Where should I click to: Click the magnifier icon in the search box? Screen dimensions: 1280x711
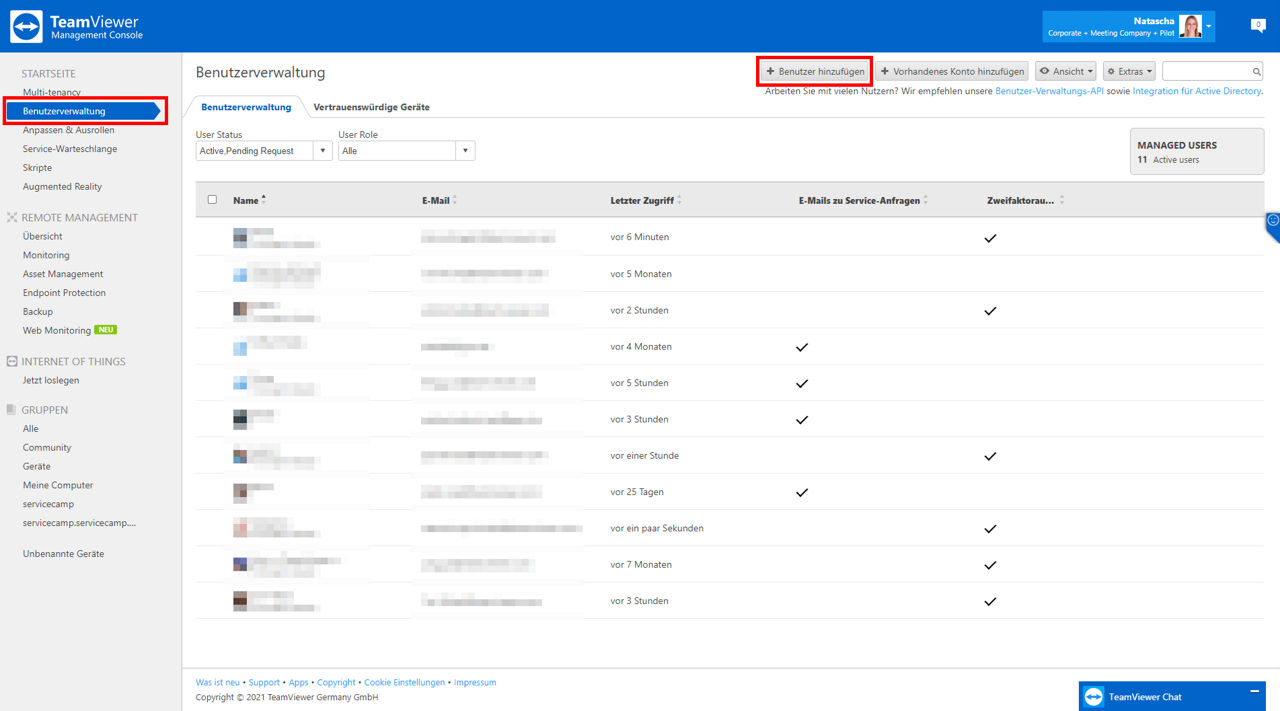click(x=1257, y=72)
